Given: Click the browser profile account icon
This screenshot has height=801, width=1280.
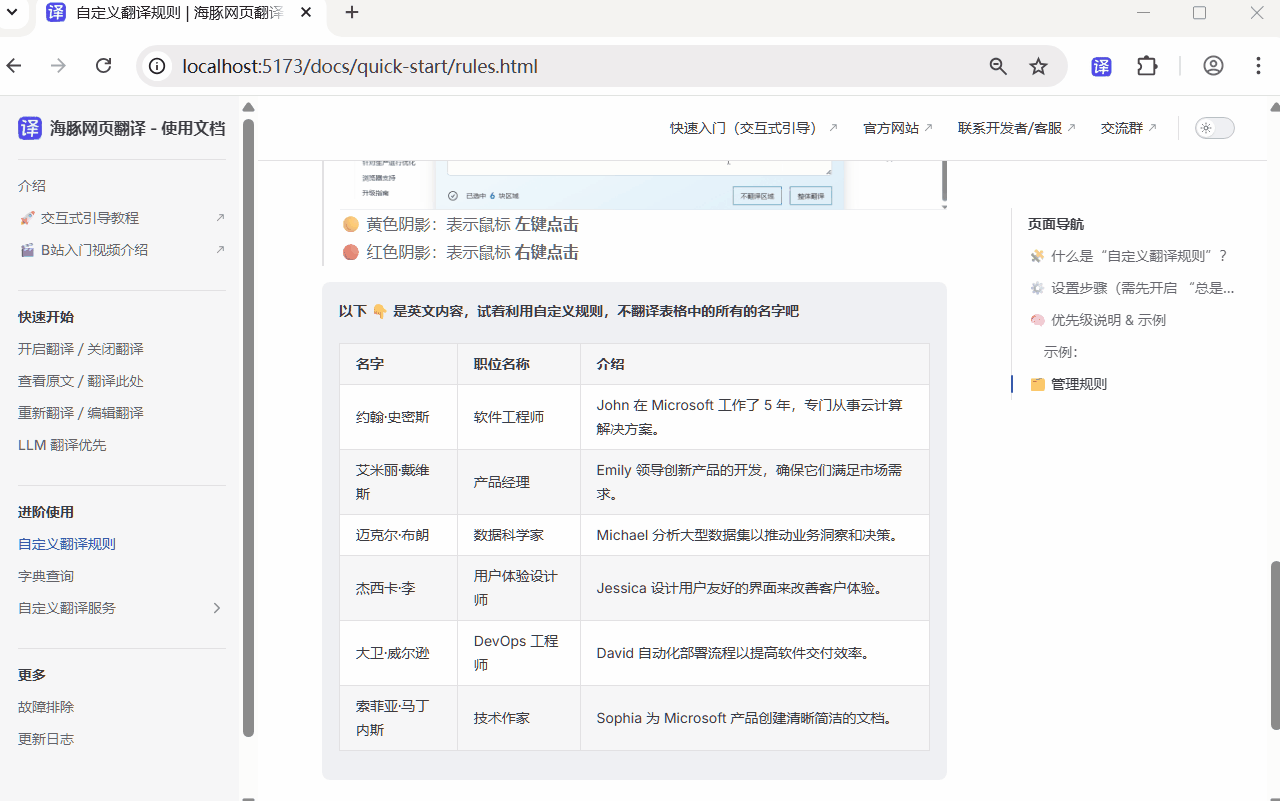Looking at the screenshot, I should pos(1213,66).
